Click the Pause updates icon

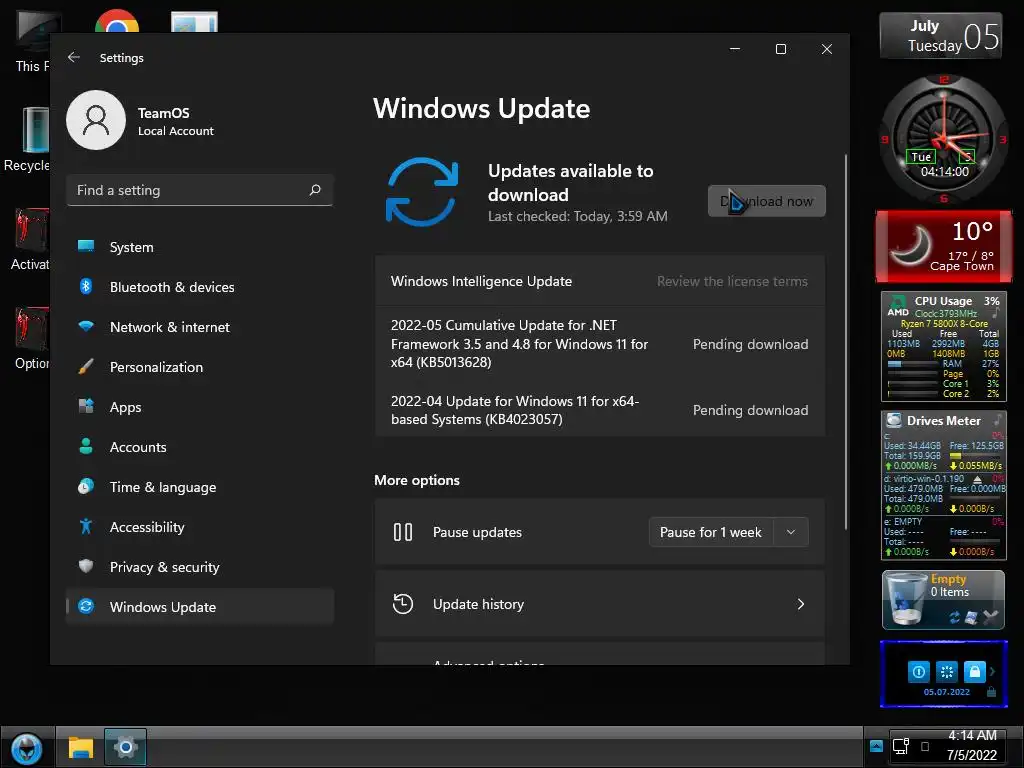pos(403,532)
